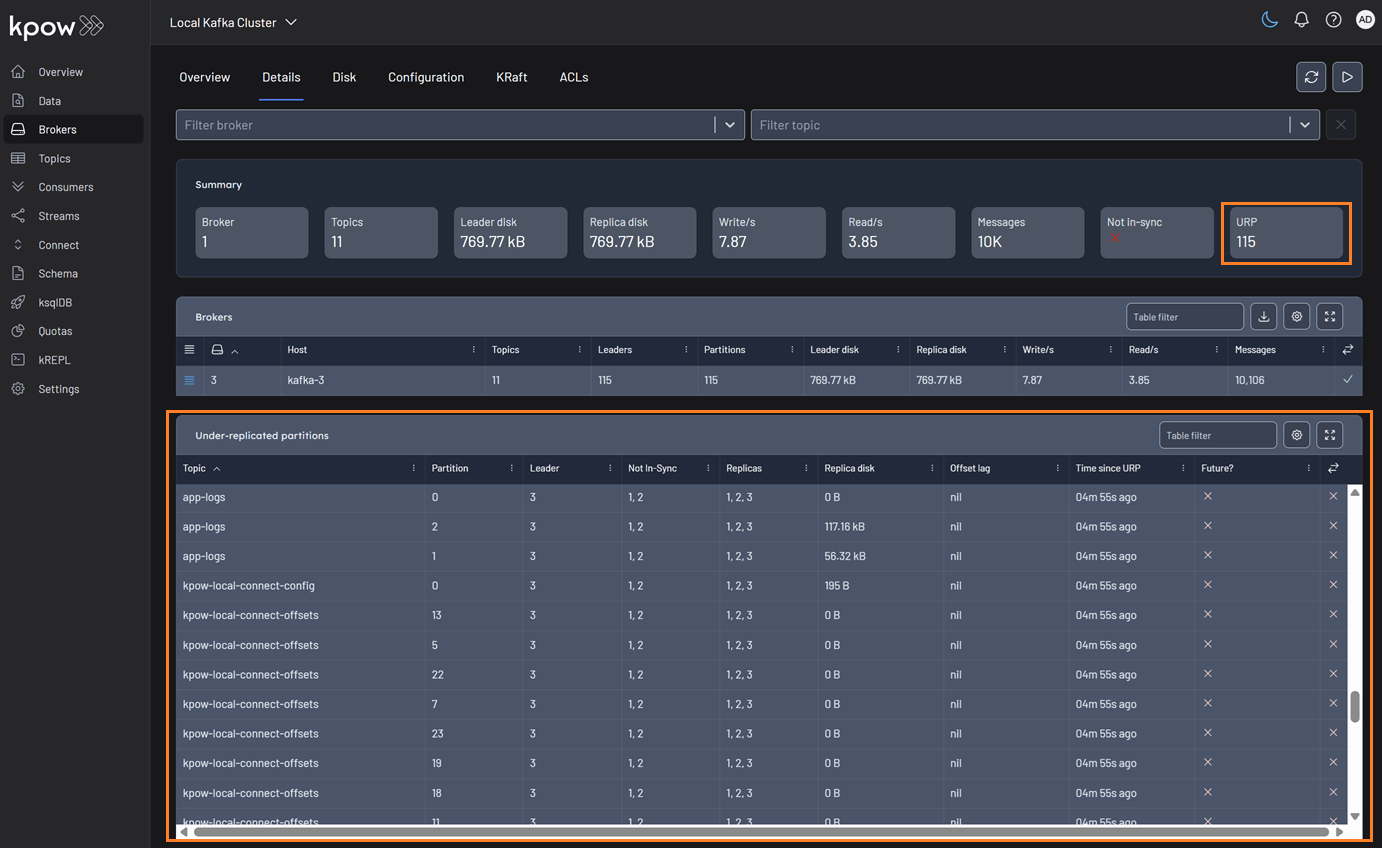
Task: Switch to the Configuration tab
Action: pyautogui.click(x=426, y=77)
